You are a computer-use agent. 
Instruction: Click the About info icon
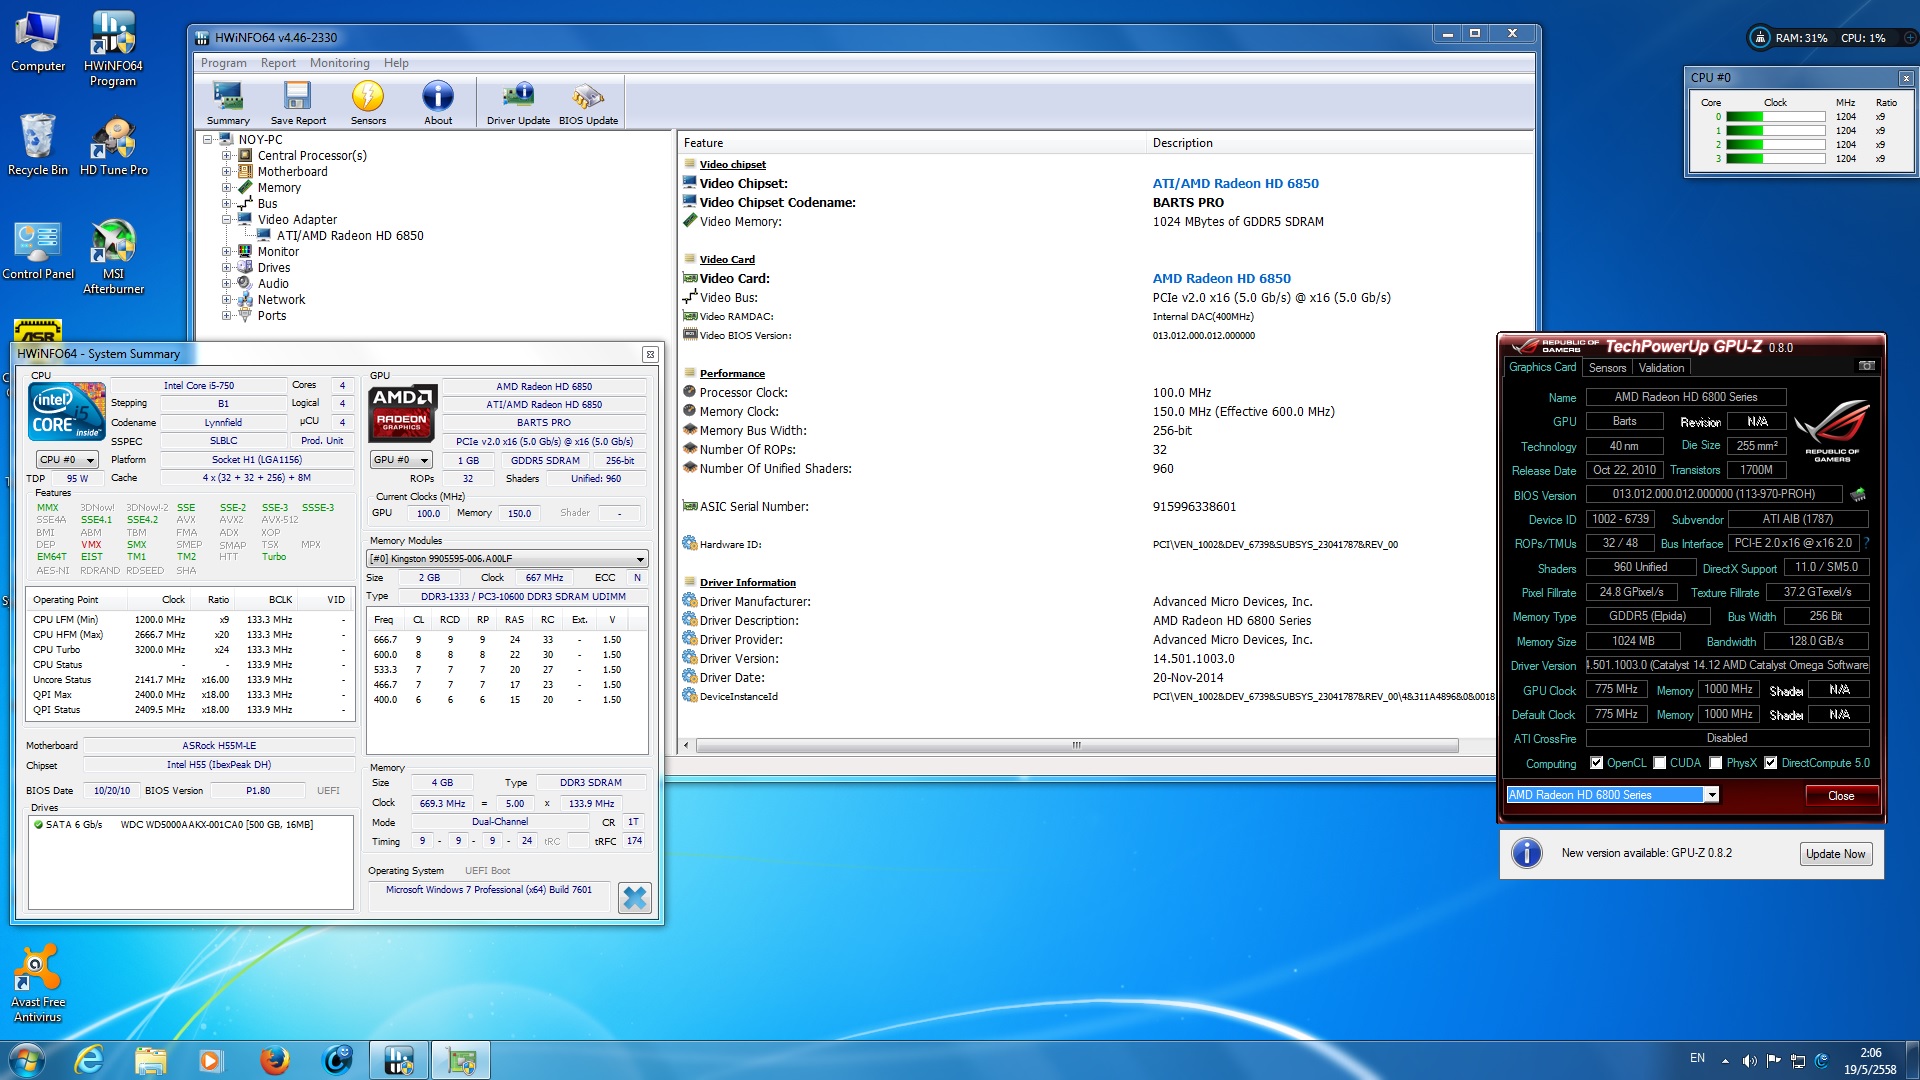438,102
